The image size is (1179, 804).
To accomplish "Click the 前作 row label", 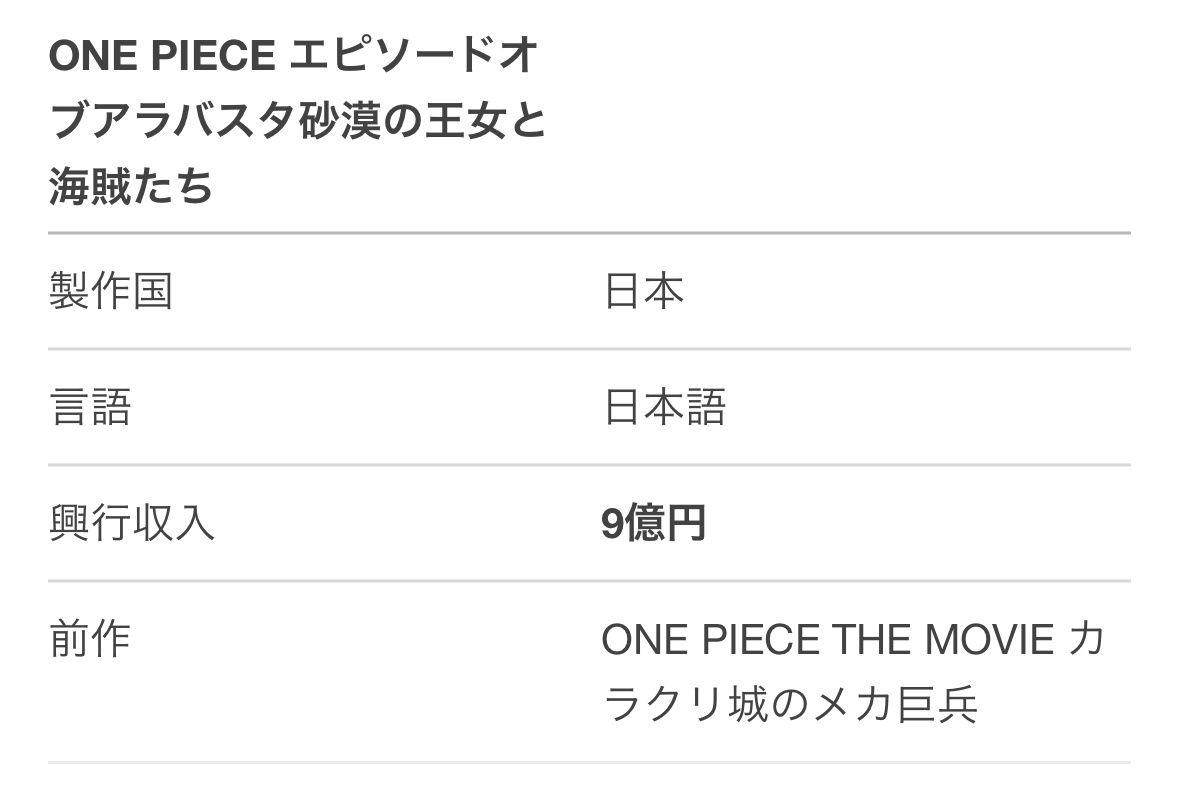I will point(90,639).
